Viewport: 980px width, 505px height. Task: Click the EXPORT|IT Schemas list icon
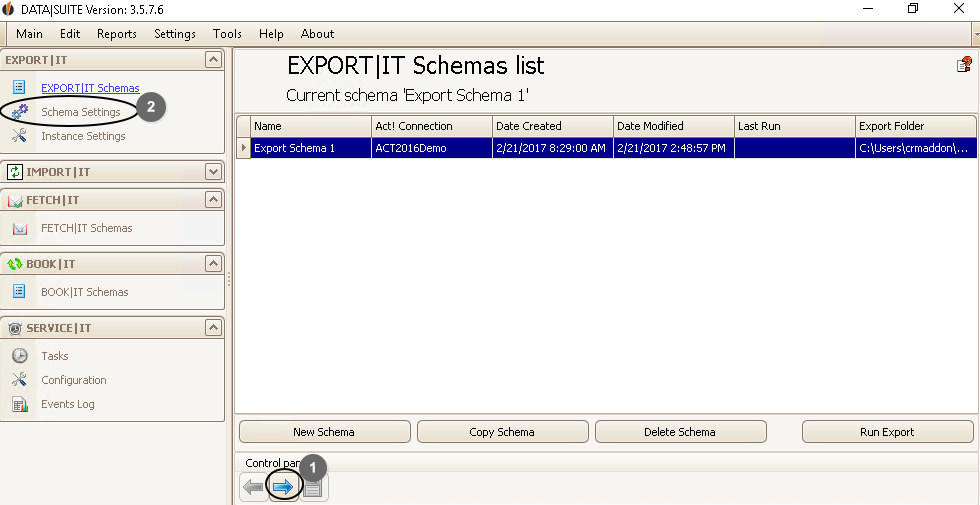coord(19,87)
